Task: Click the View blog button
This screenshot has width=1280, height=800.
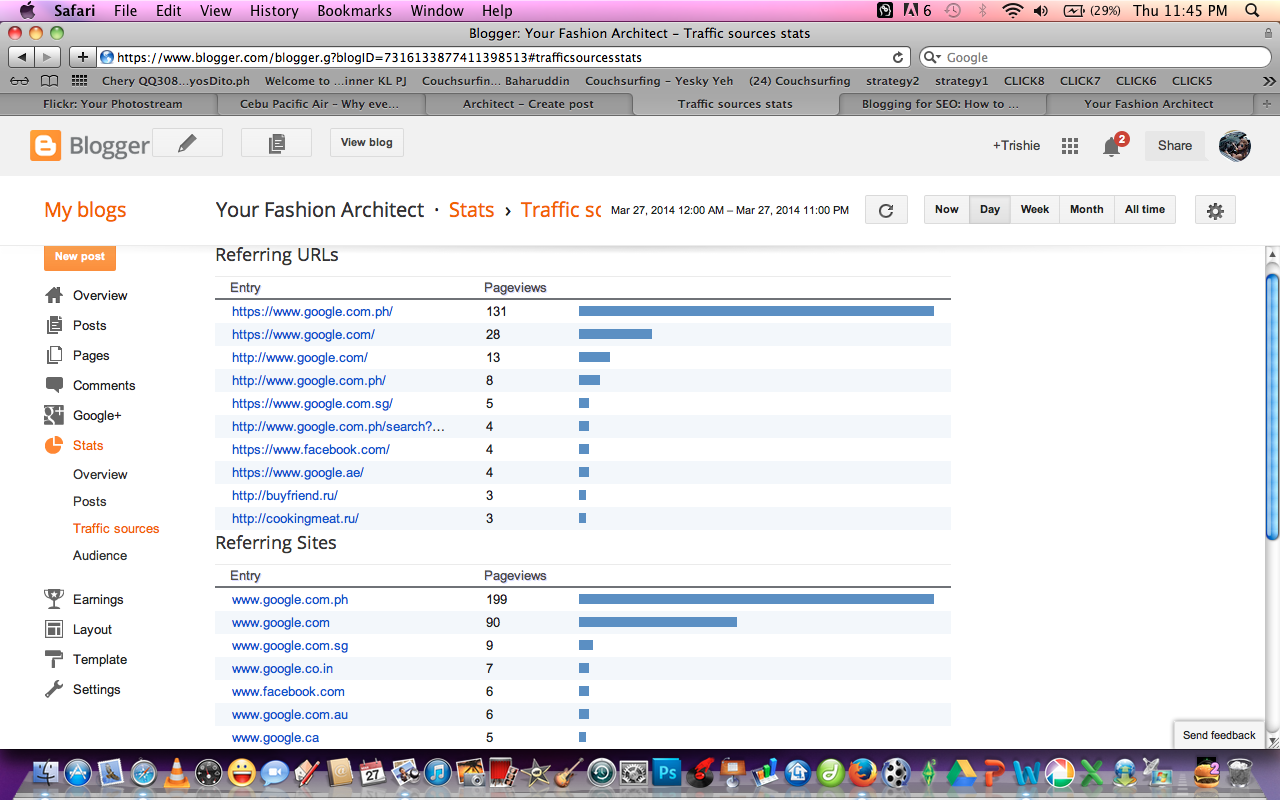Action: (x=367, y=143)
